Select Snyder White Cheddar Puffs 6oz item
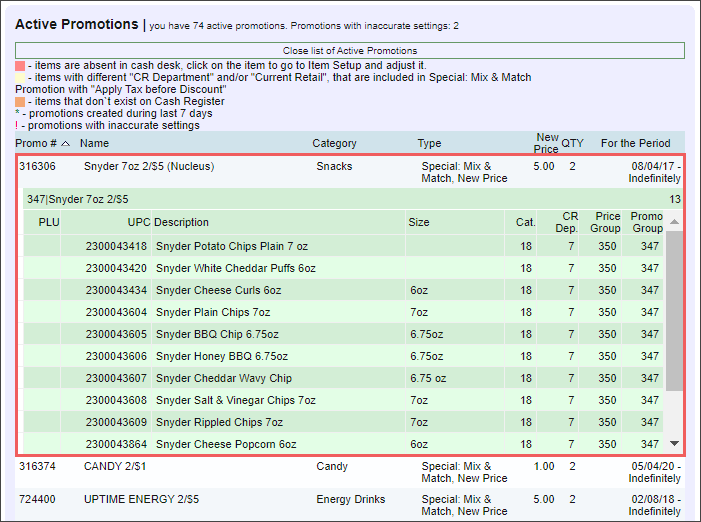Screen dimensions: 701x522 [236, 268]
